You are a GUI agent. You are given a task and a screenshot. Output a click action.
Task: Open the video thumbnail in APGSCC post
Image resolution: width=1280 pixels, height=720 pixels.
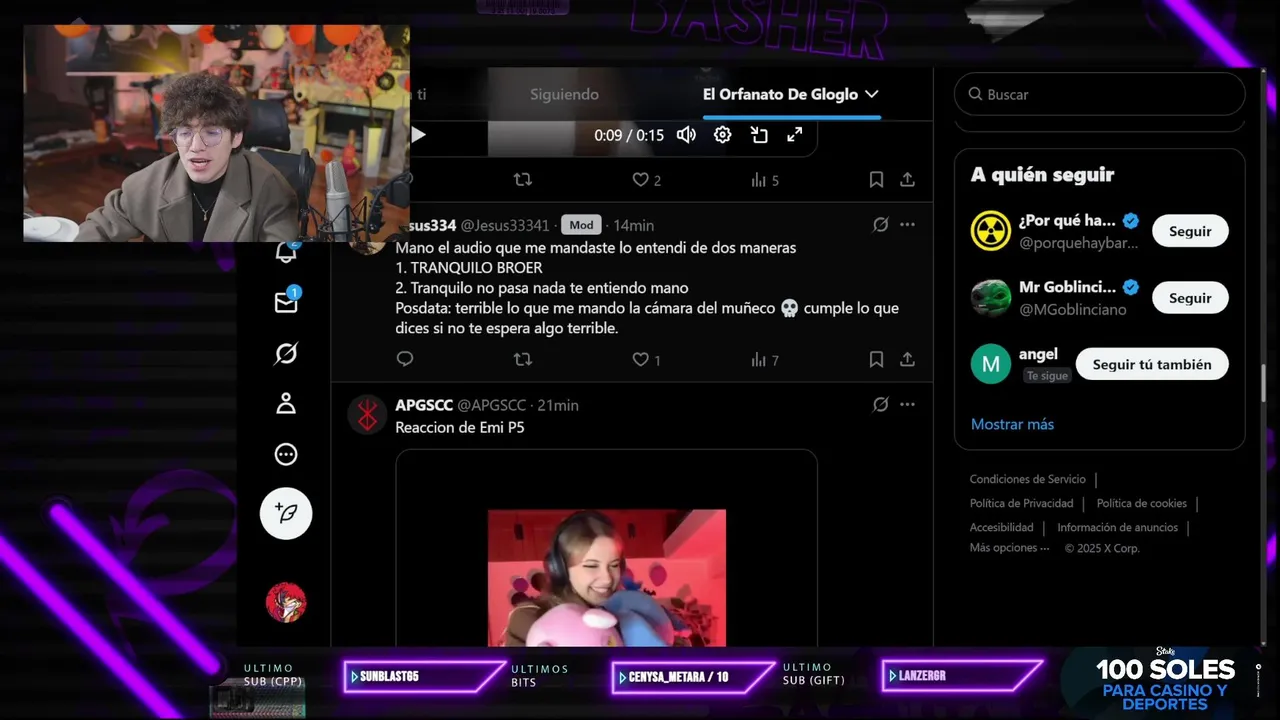click(x=606, y=578)
